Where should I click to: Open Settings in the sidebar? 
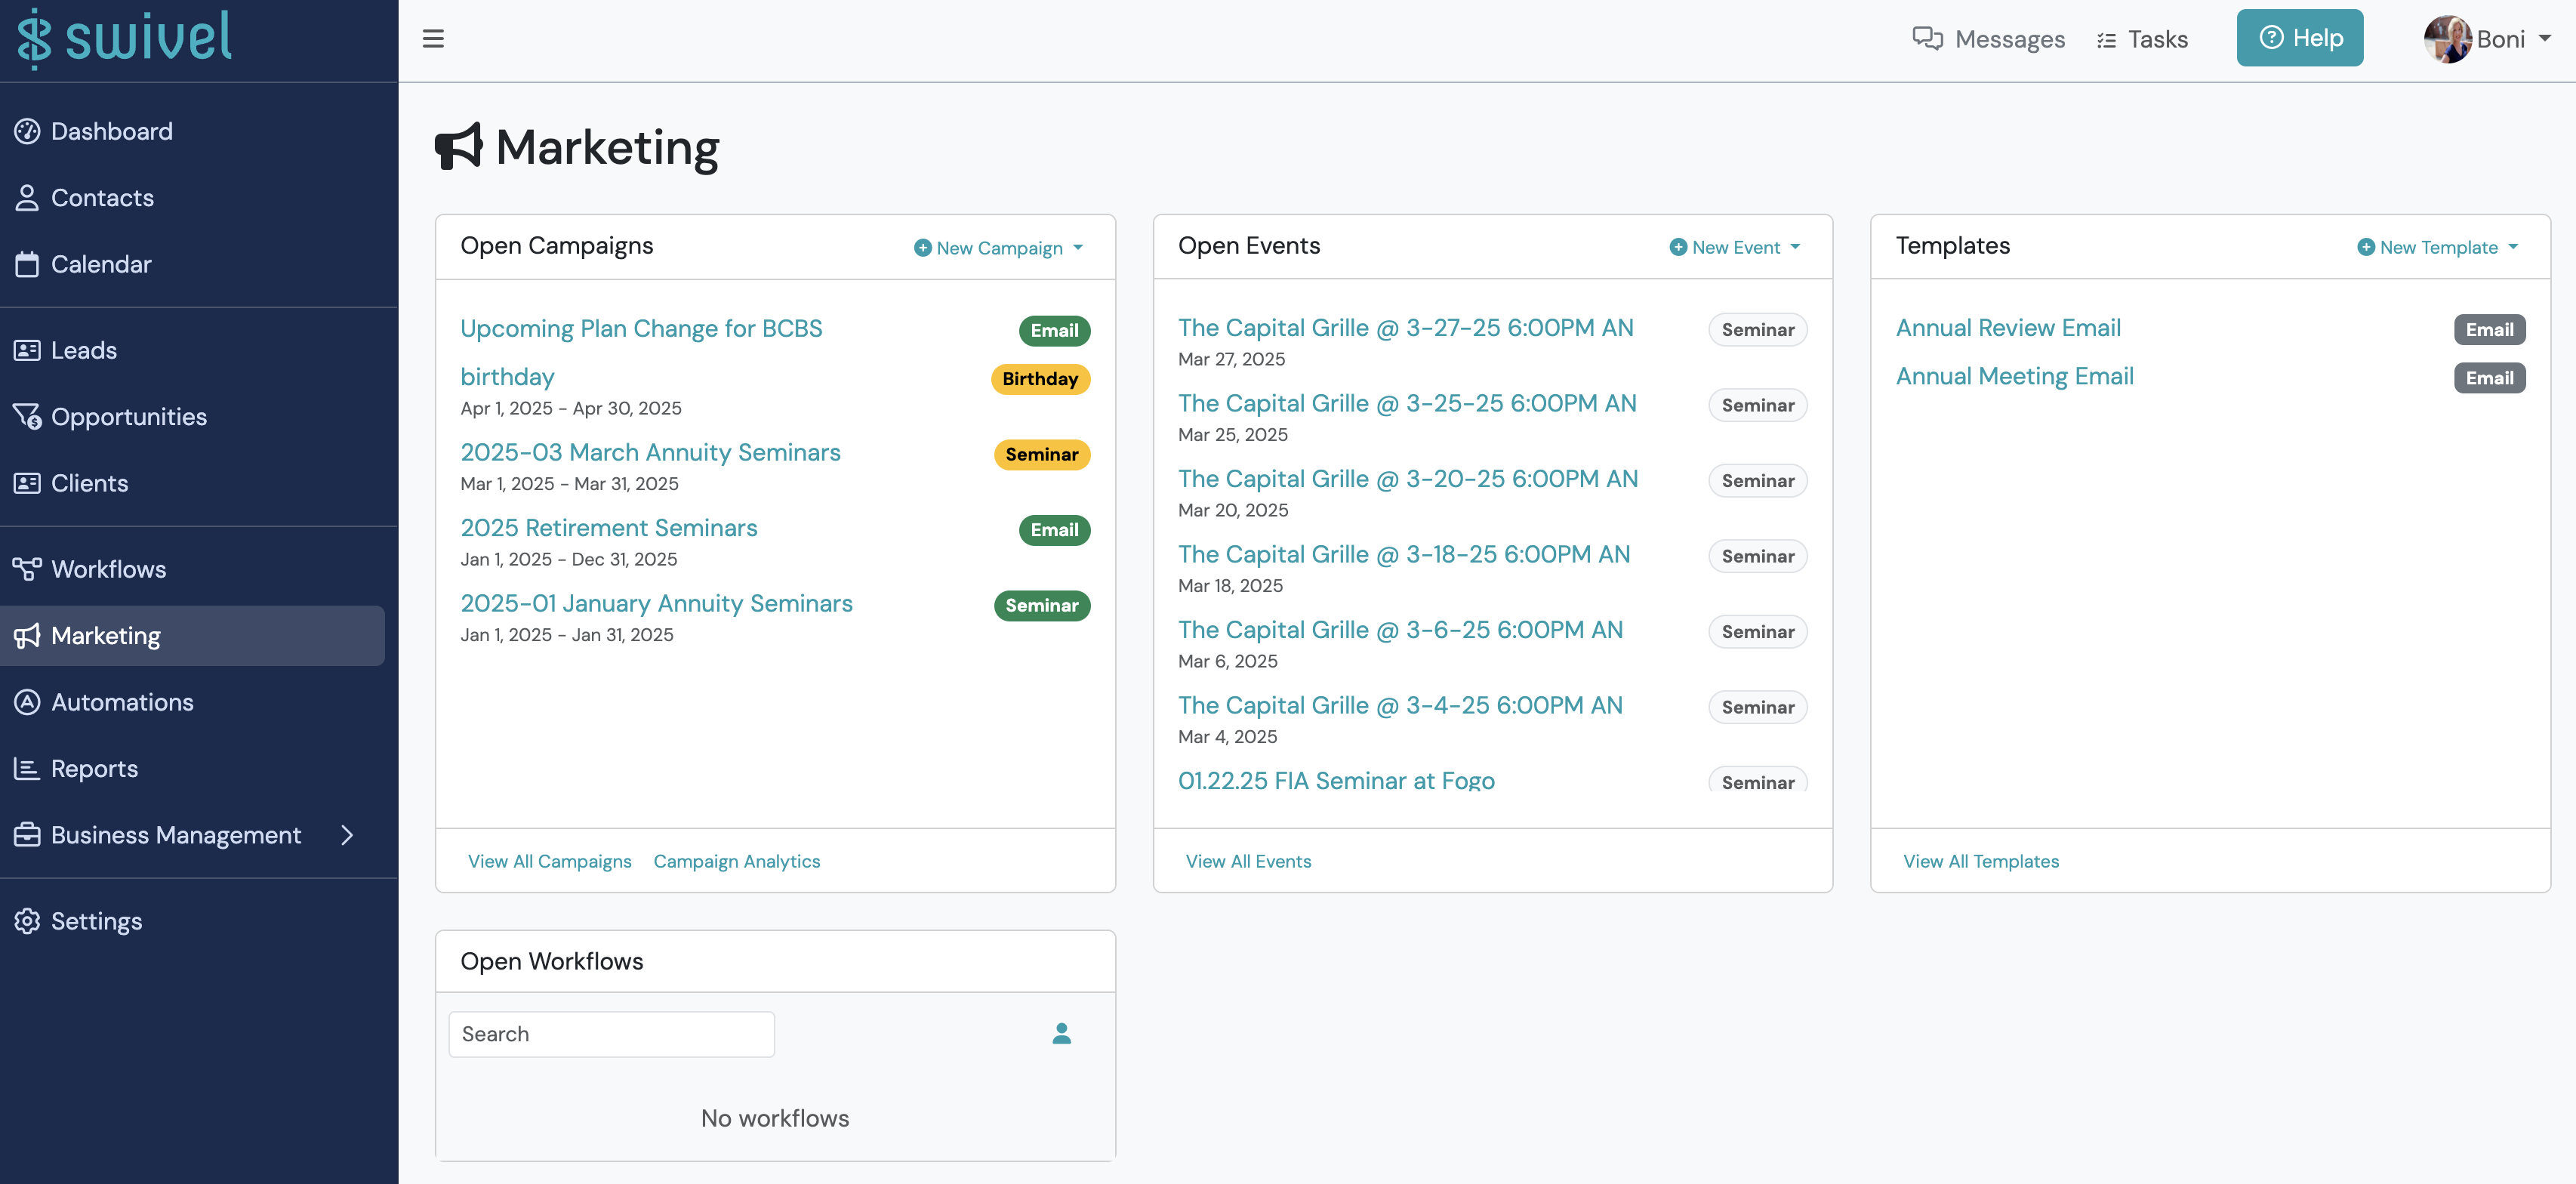78,921
